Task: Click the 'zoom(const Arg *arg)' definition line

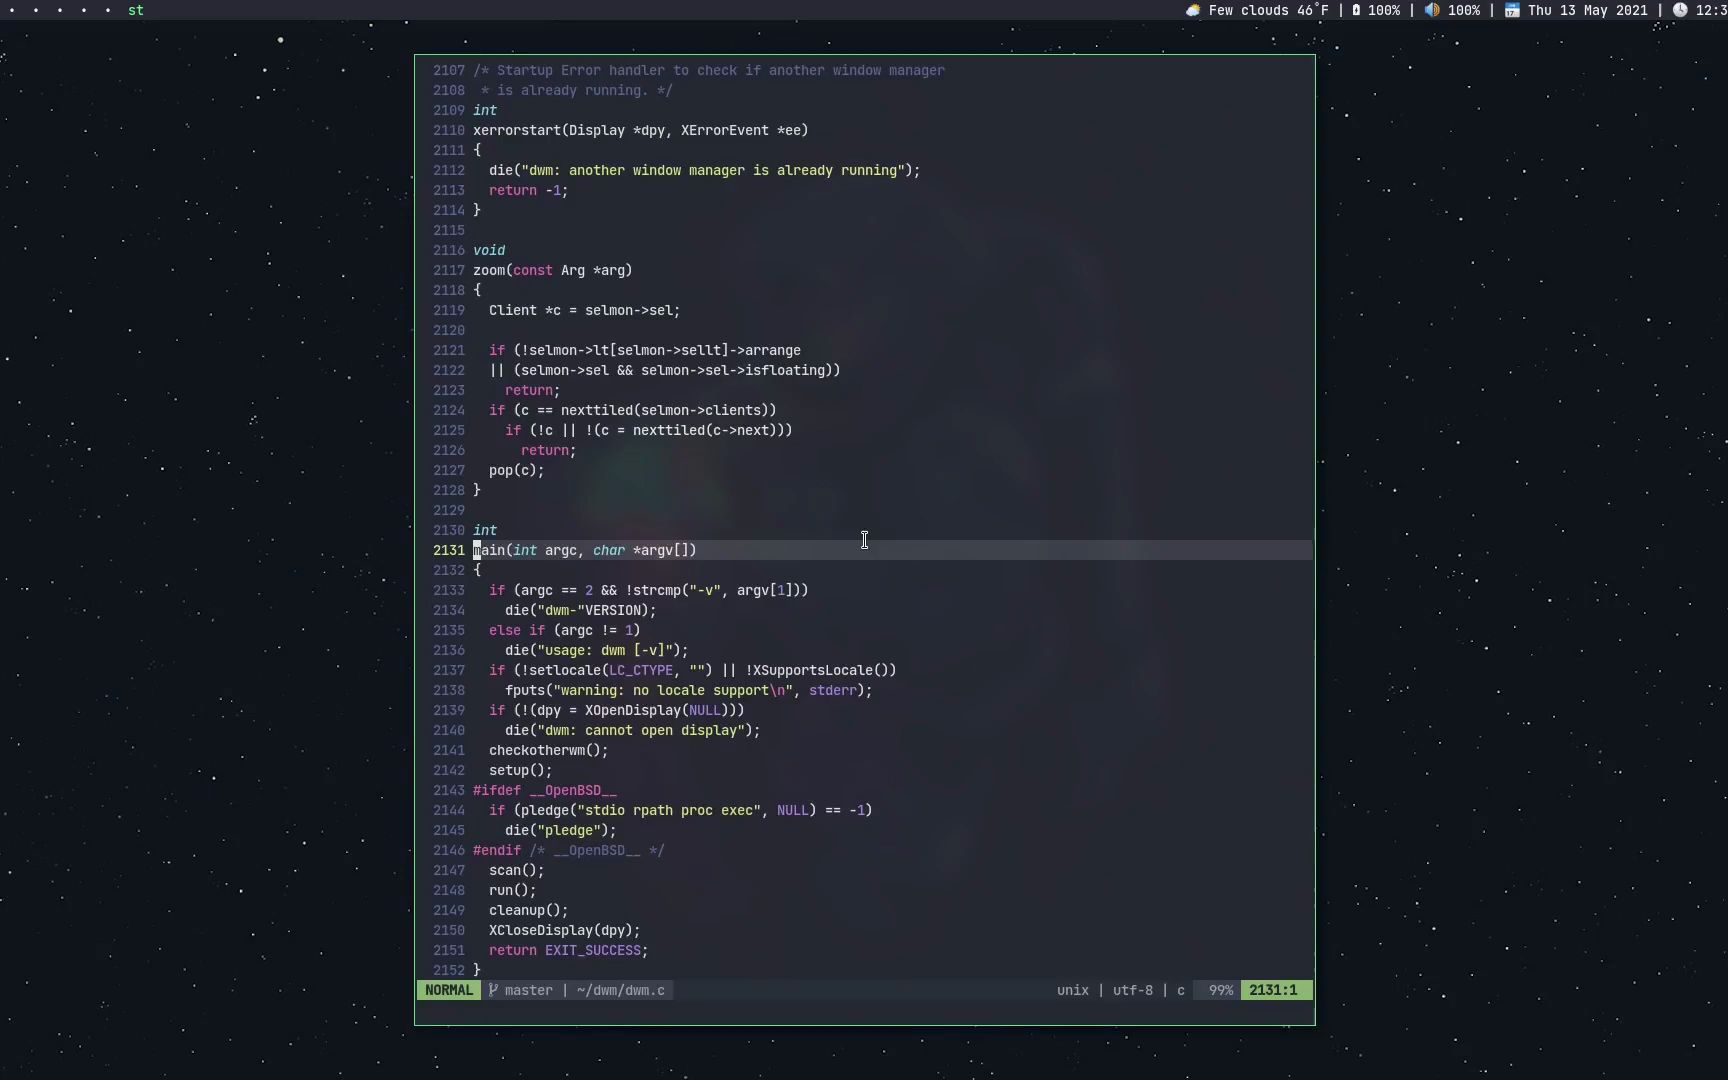Action: 553,270
